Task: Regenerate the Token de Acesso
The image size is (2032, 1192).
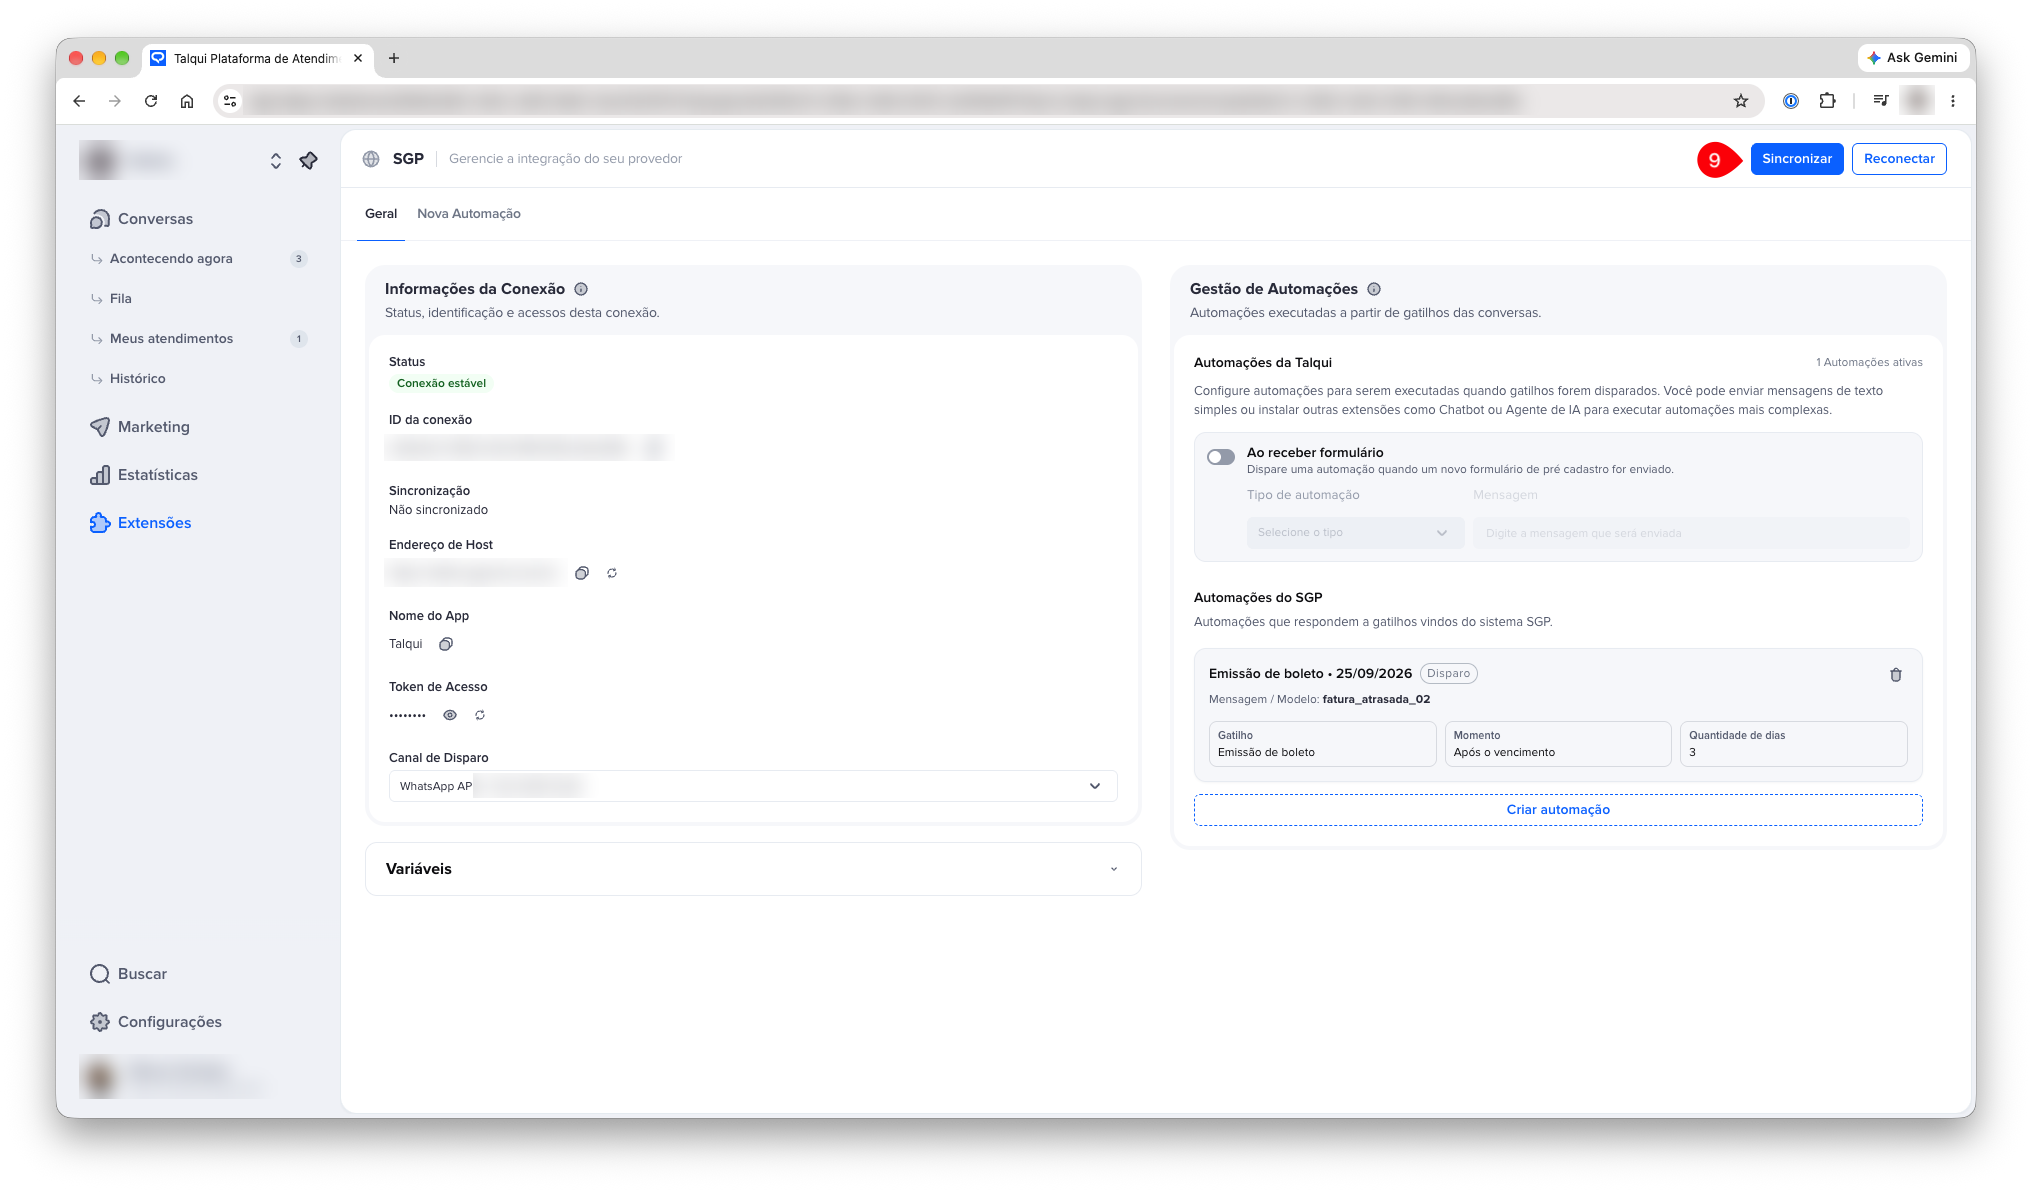Action: 480,715
